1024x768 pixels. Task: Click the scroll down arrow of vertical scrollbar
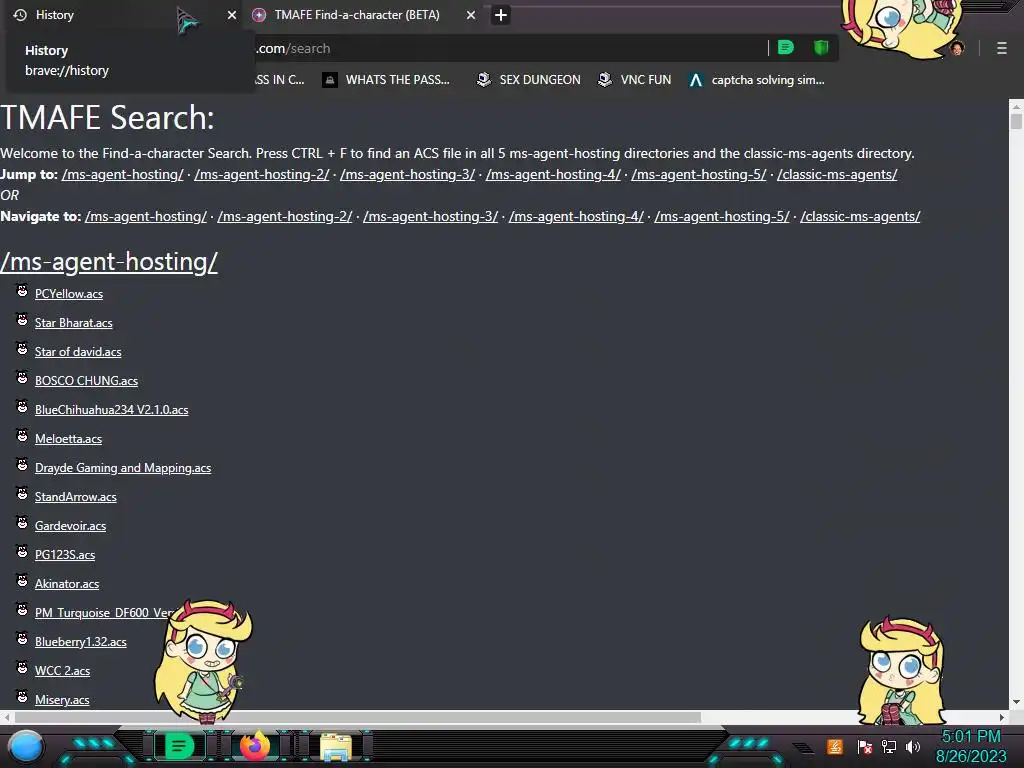1016,702
